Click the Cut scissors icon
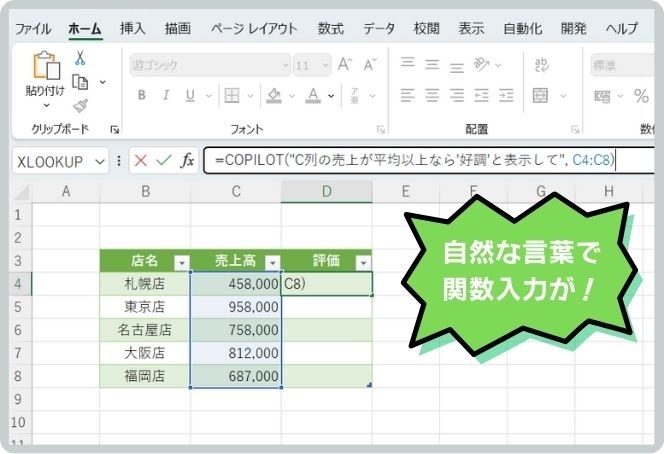Viewport: 664px width, 454px height. point(80,59)
